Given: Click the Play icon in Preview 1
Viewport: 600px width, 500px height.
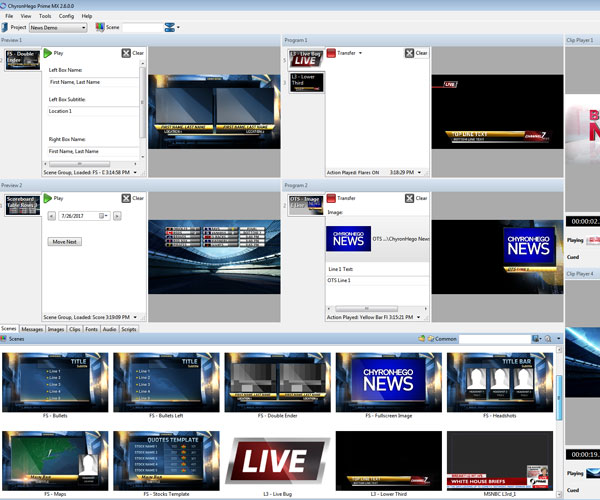Looking at the screenshot, I should point(47,53).
